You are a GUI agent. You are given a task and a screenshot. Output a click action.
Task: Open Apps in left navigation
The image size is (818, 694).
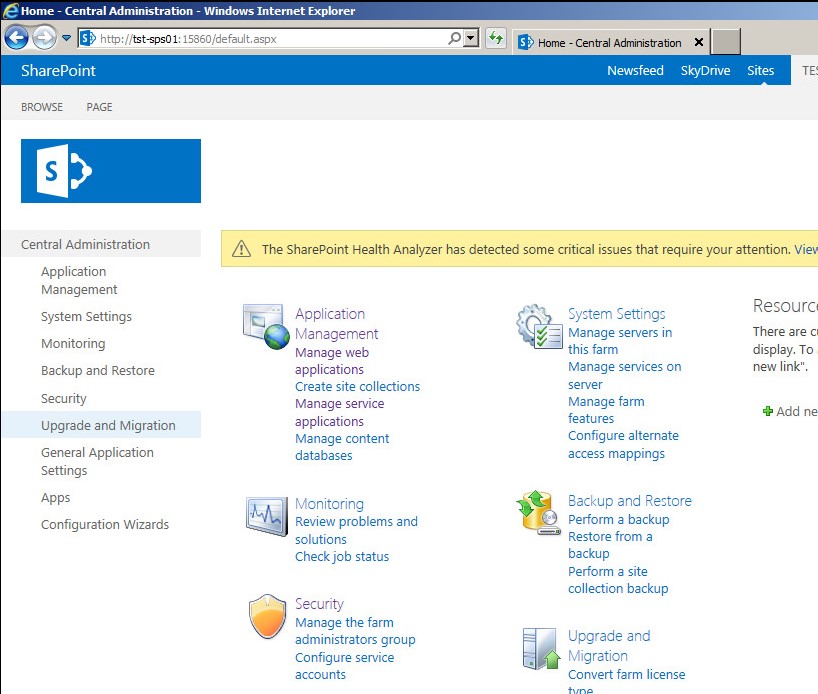(55, 497)
